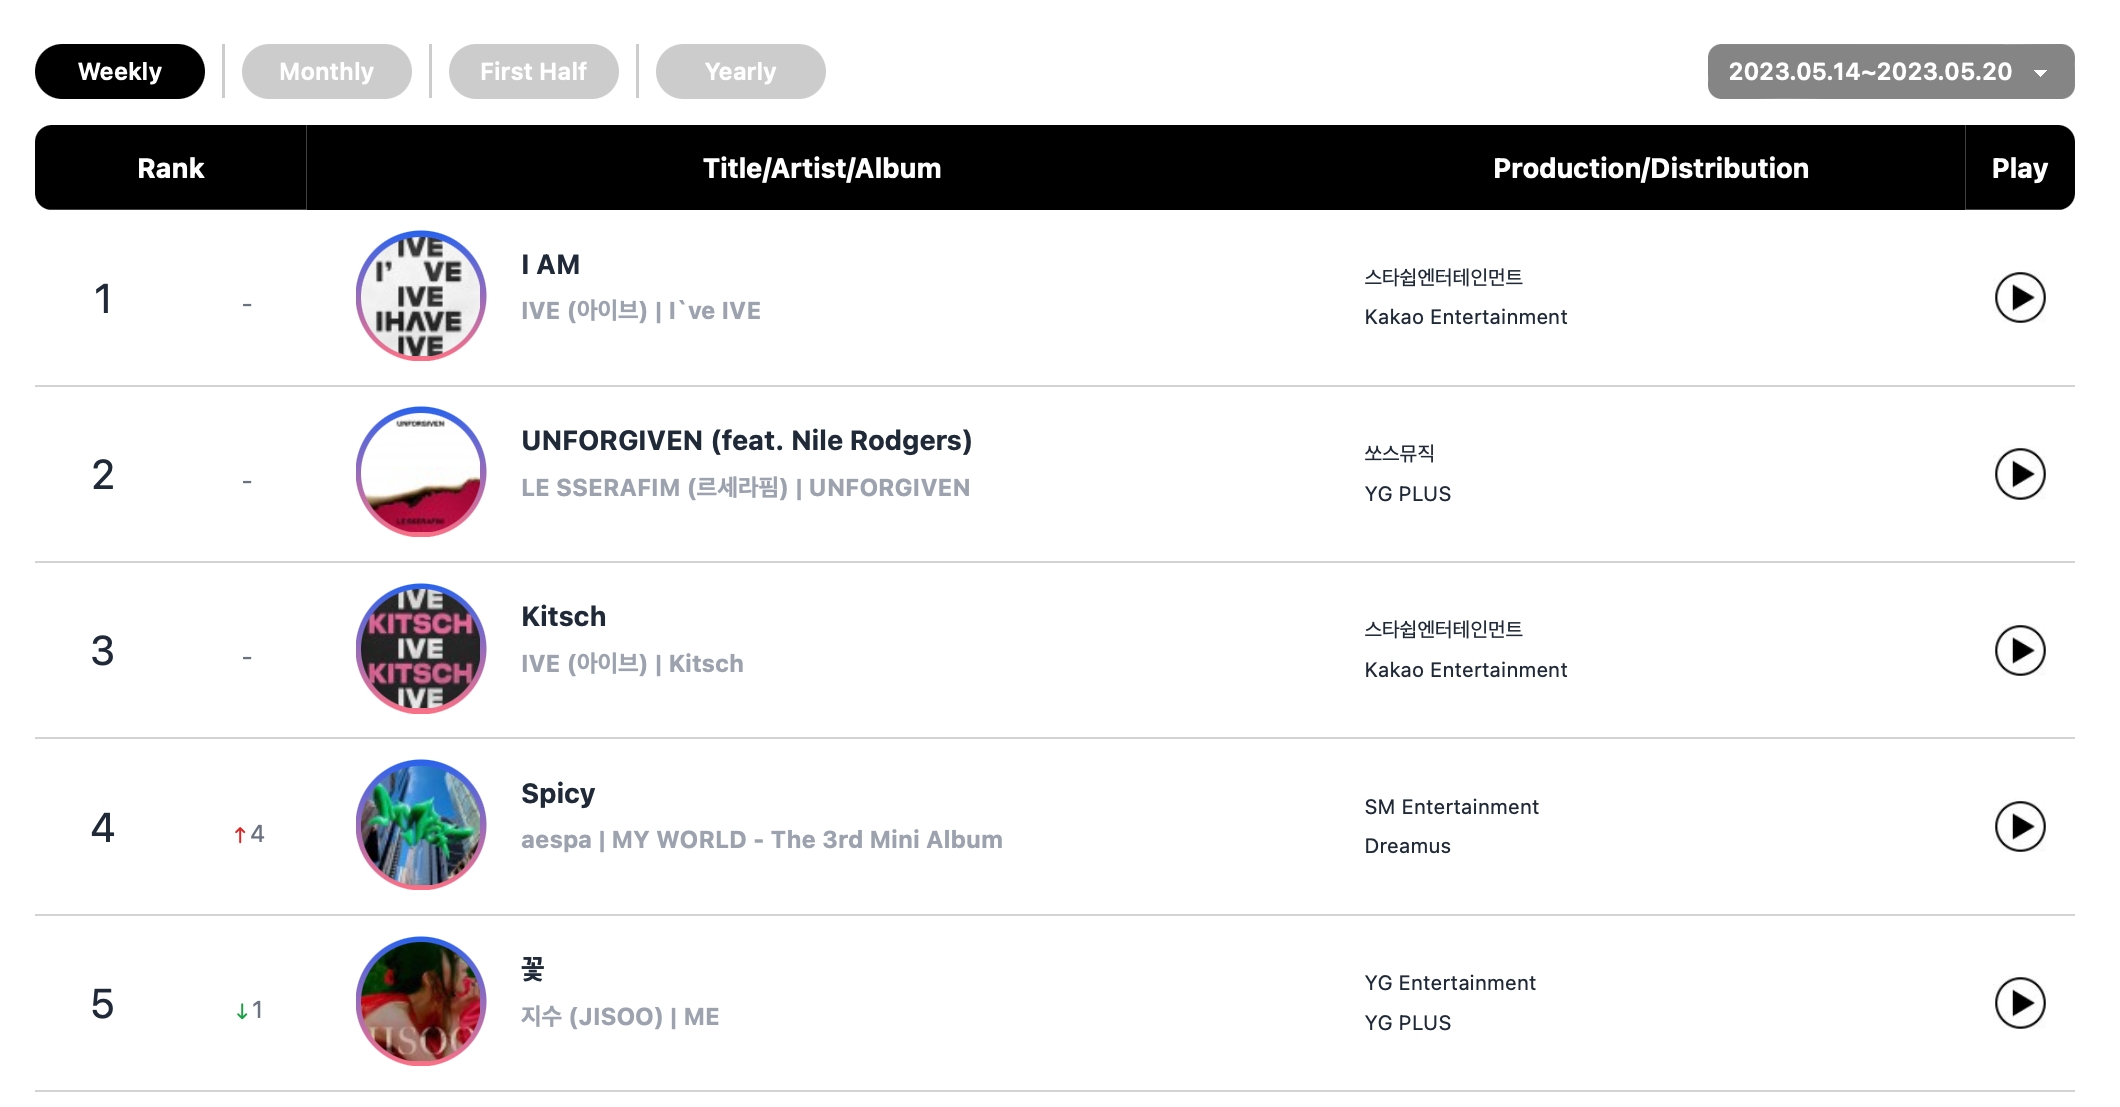Click the Rank column header
The image size is (2120, 1107).
coord(171,168)
